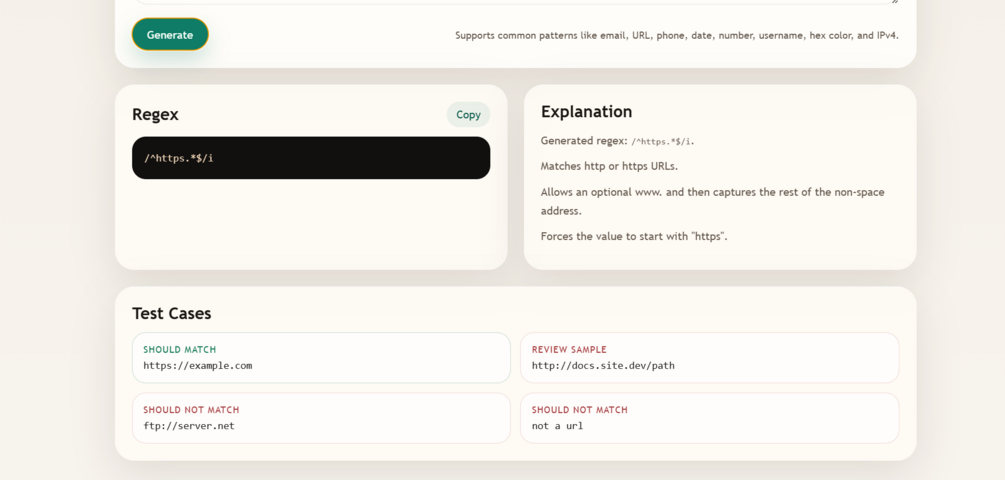Click the Test Cases heading

tap(171, 313)
